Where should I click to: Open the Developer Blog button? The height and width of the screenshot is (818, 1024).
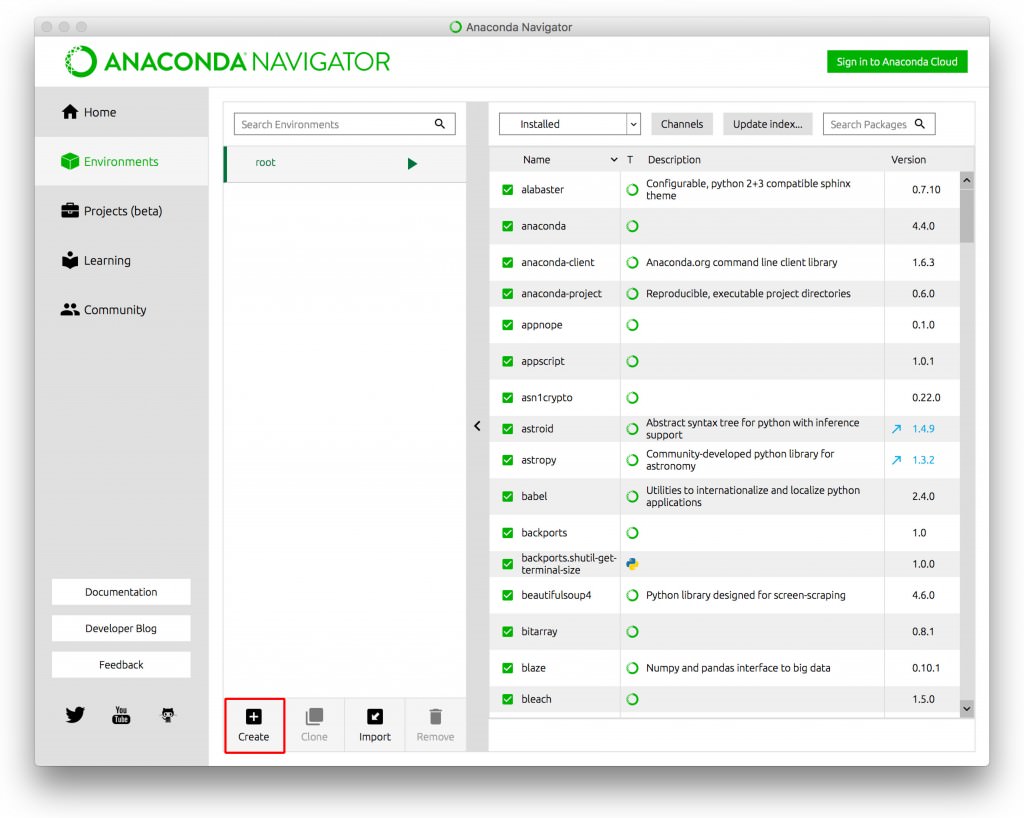pos(121,629)
